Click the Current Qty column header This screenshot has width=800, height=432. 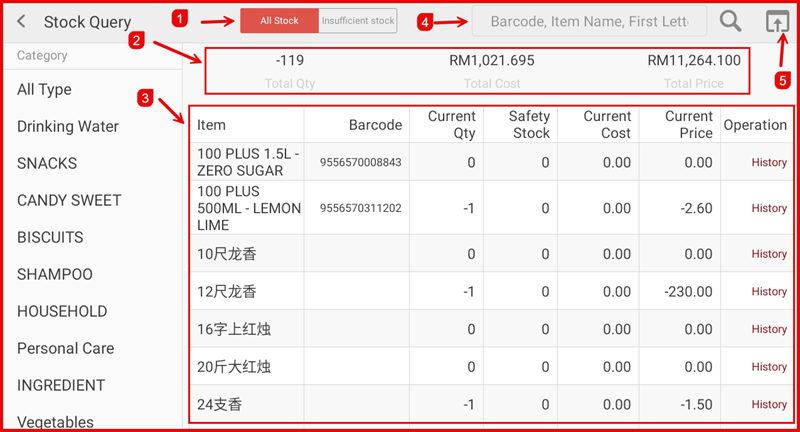coord(451,125)
